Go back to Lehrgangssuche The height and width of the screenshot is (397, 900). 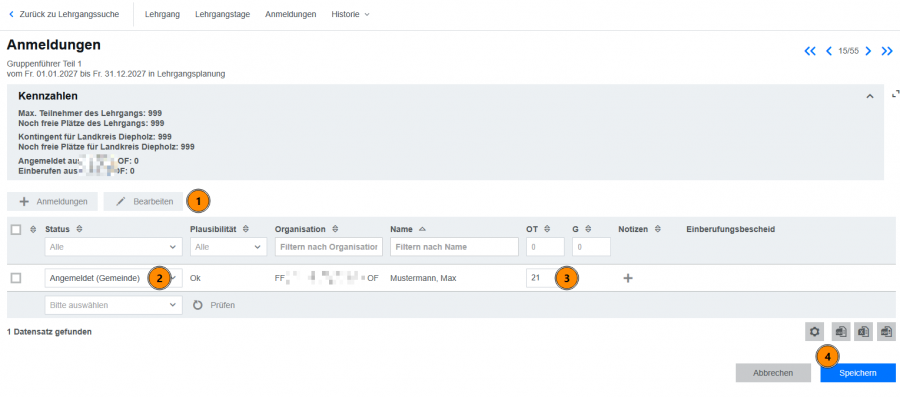(x=64, y=14)
